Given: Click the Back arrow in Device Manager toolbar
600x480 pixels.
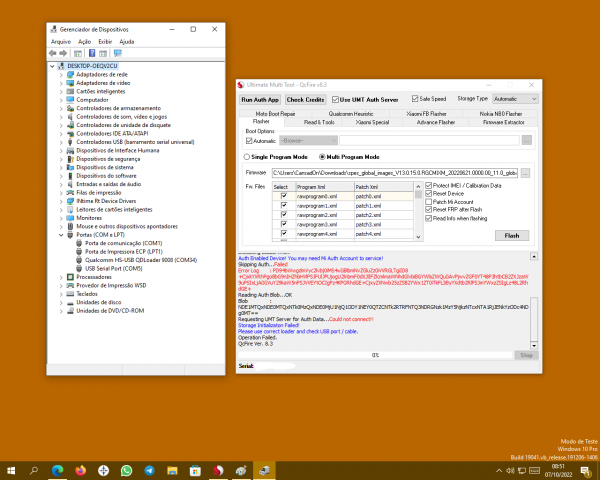Looking at the screenshot, I should click(52, 53).
